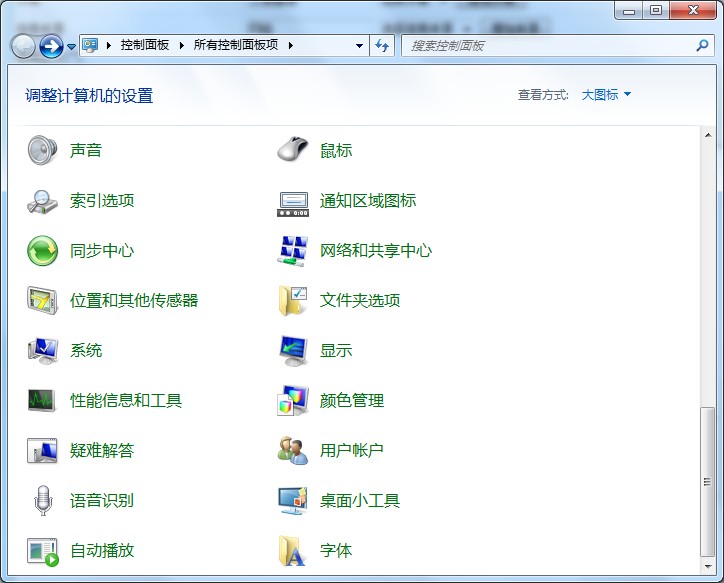Open the 索引选项 link
Image resolution: width=724 pixels, height=583 pixels.
tap(102, 201)
